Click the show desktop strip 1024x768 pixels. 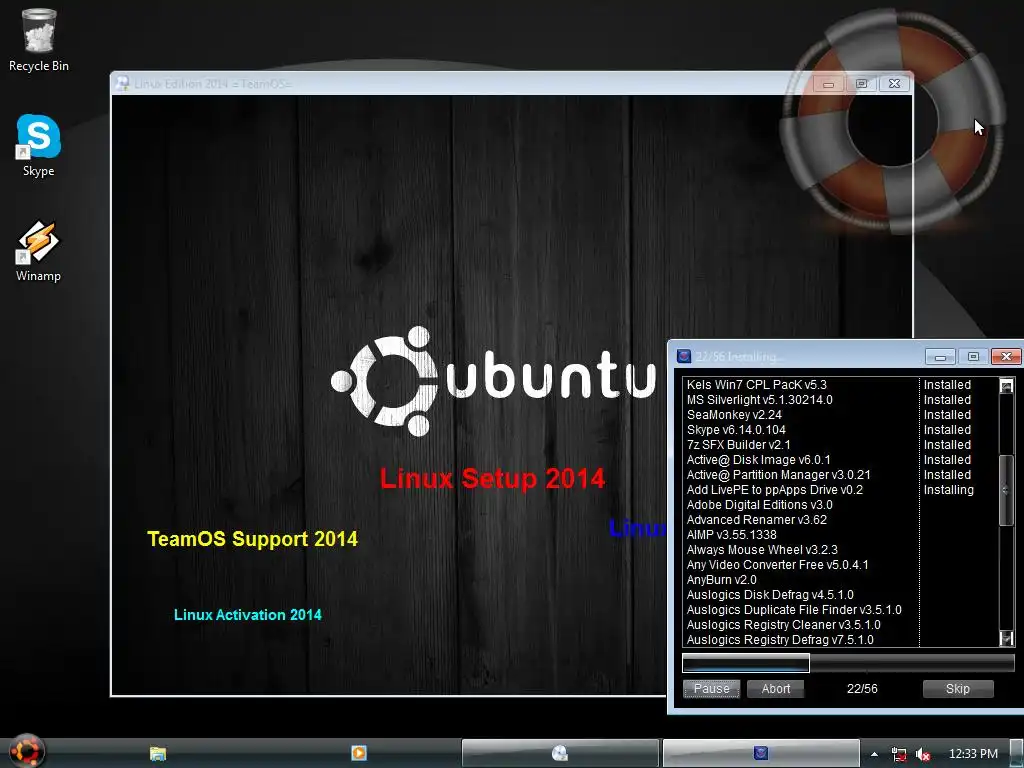tap(1017, 753)
